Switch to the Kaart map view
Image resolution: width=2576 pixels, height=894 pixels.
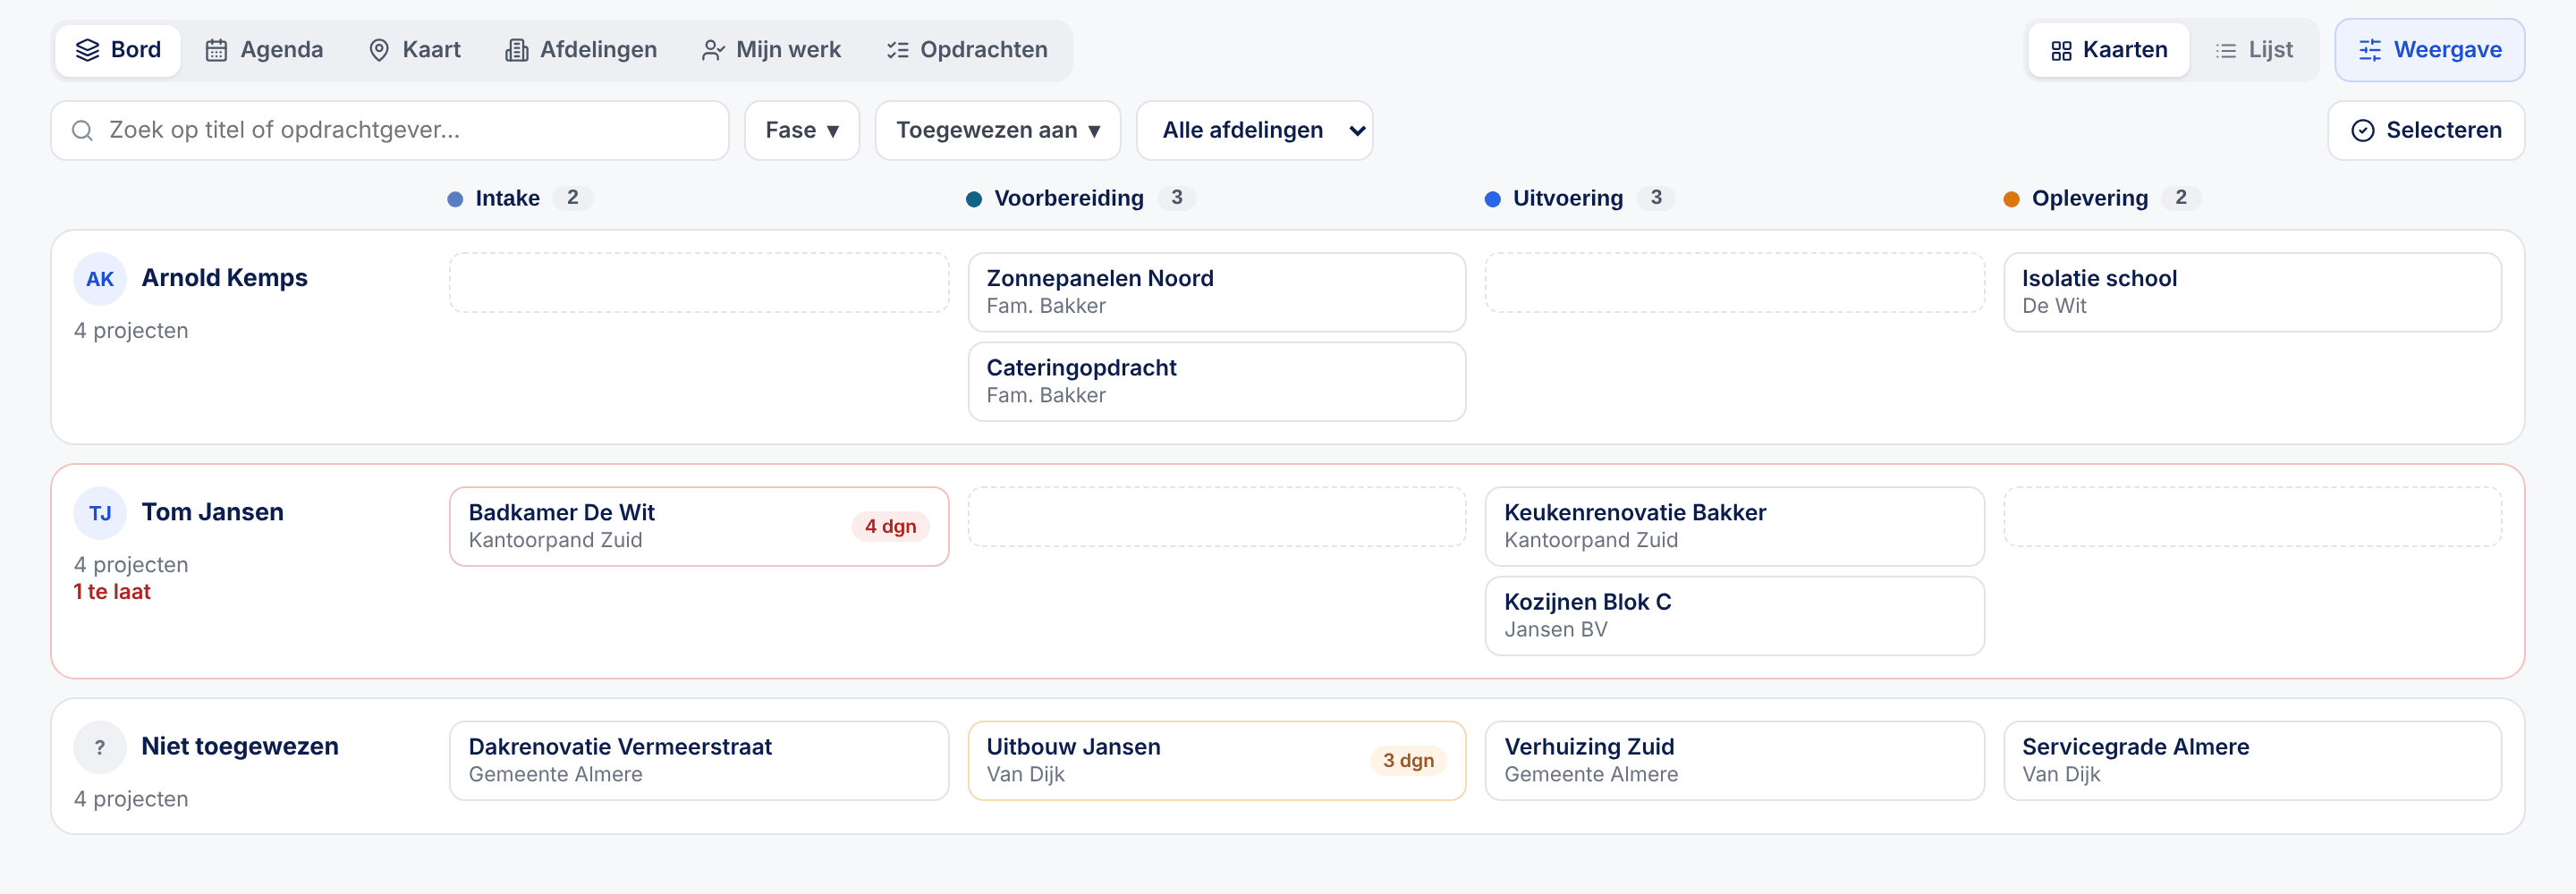(x=414, y=50)
